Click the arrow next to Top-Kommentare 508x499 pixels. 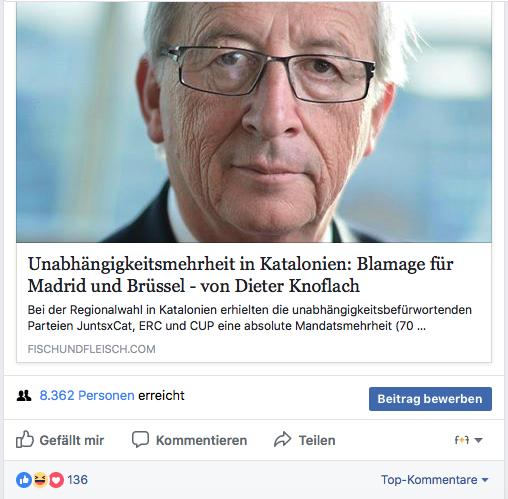(485, 480)
